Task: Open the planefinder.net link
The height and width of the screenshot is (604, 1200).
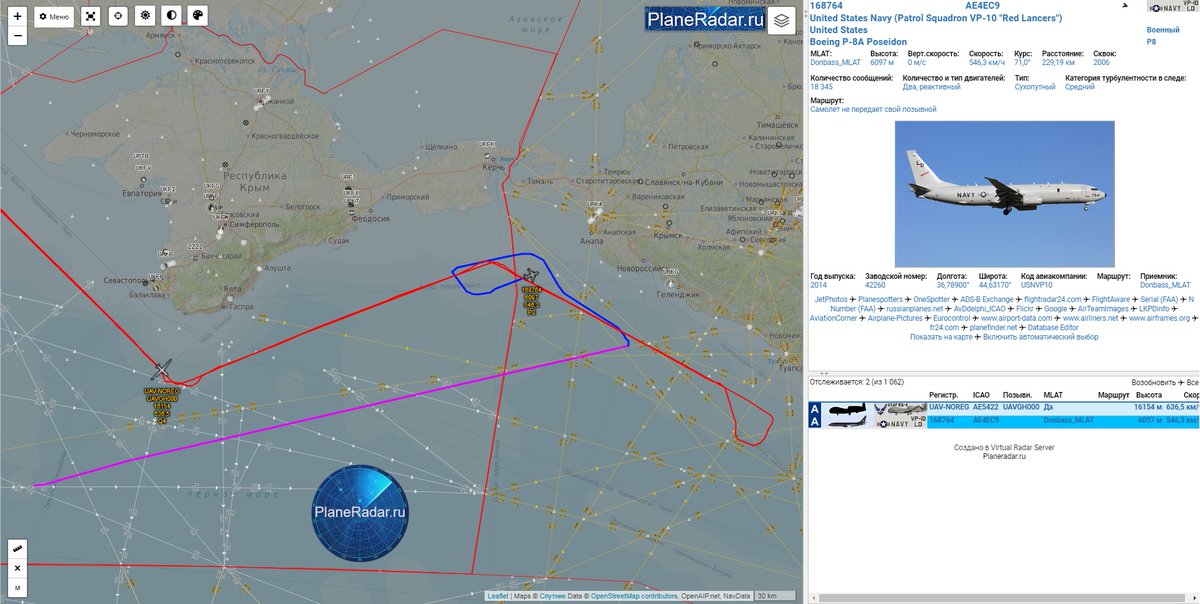Action: tap(993, 328)
